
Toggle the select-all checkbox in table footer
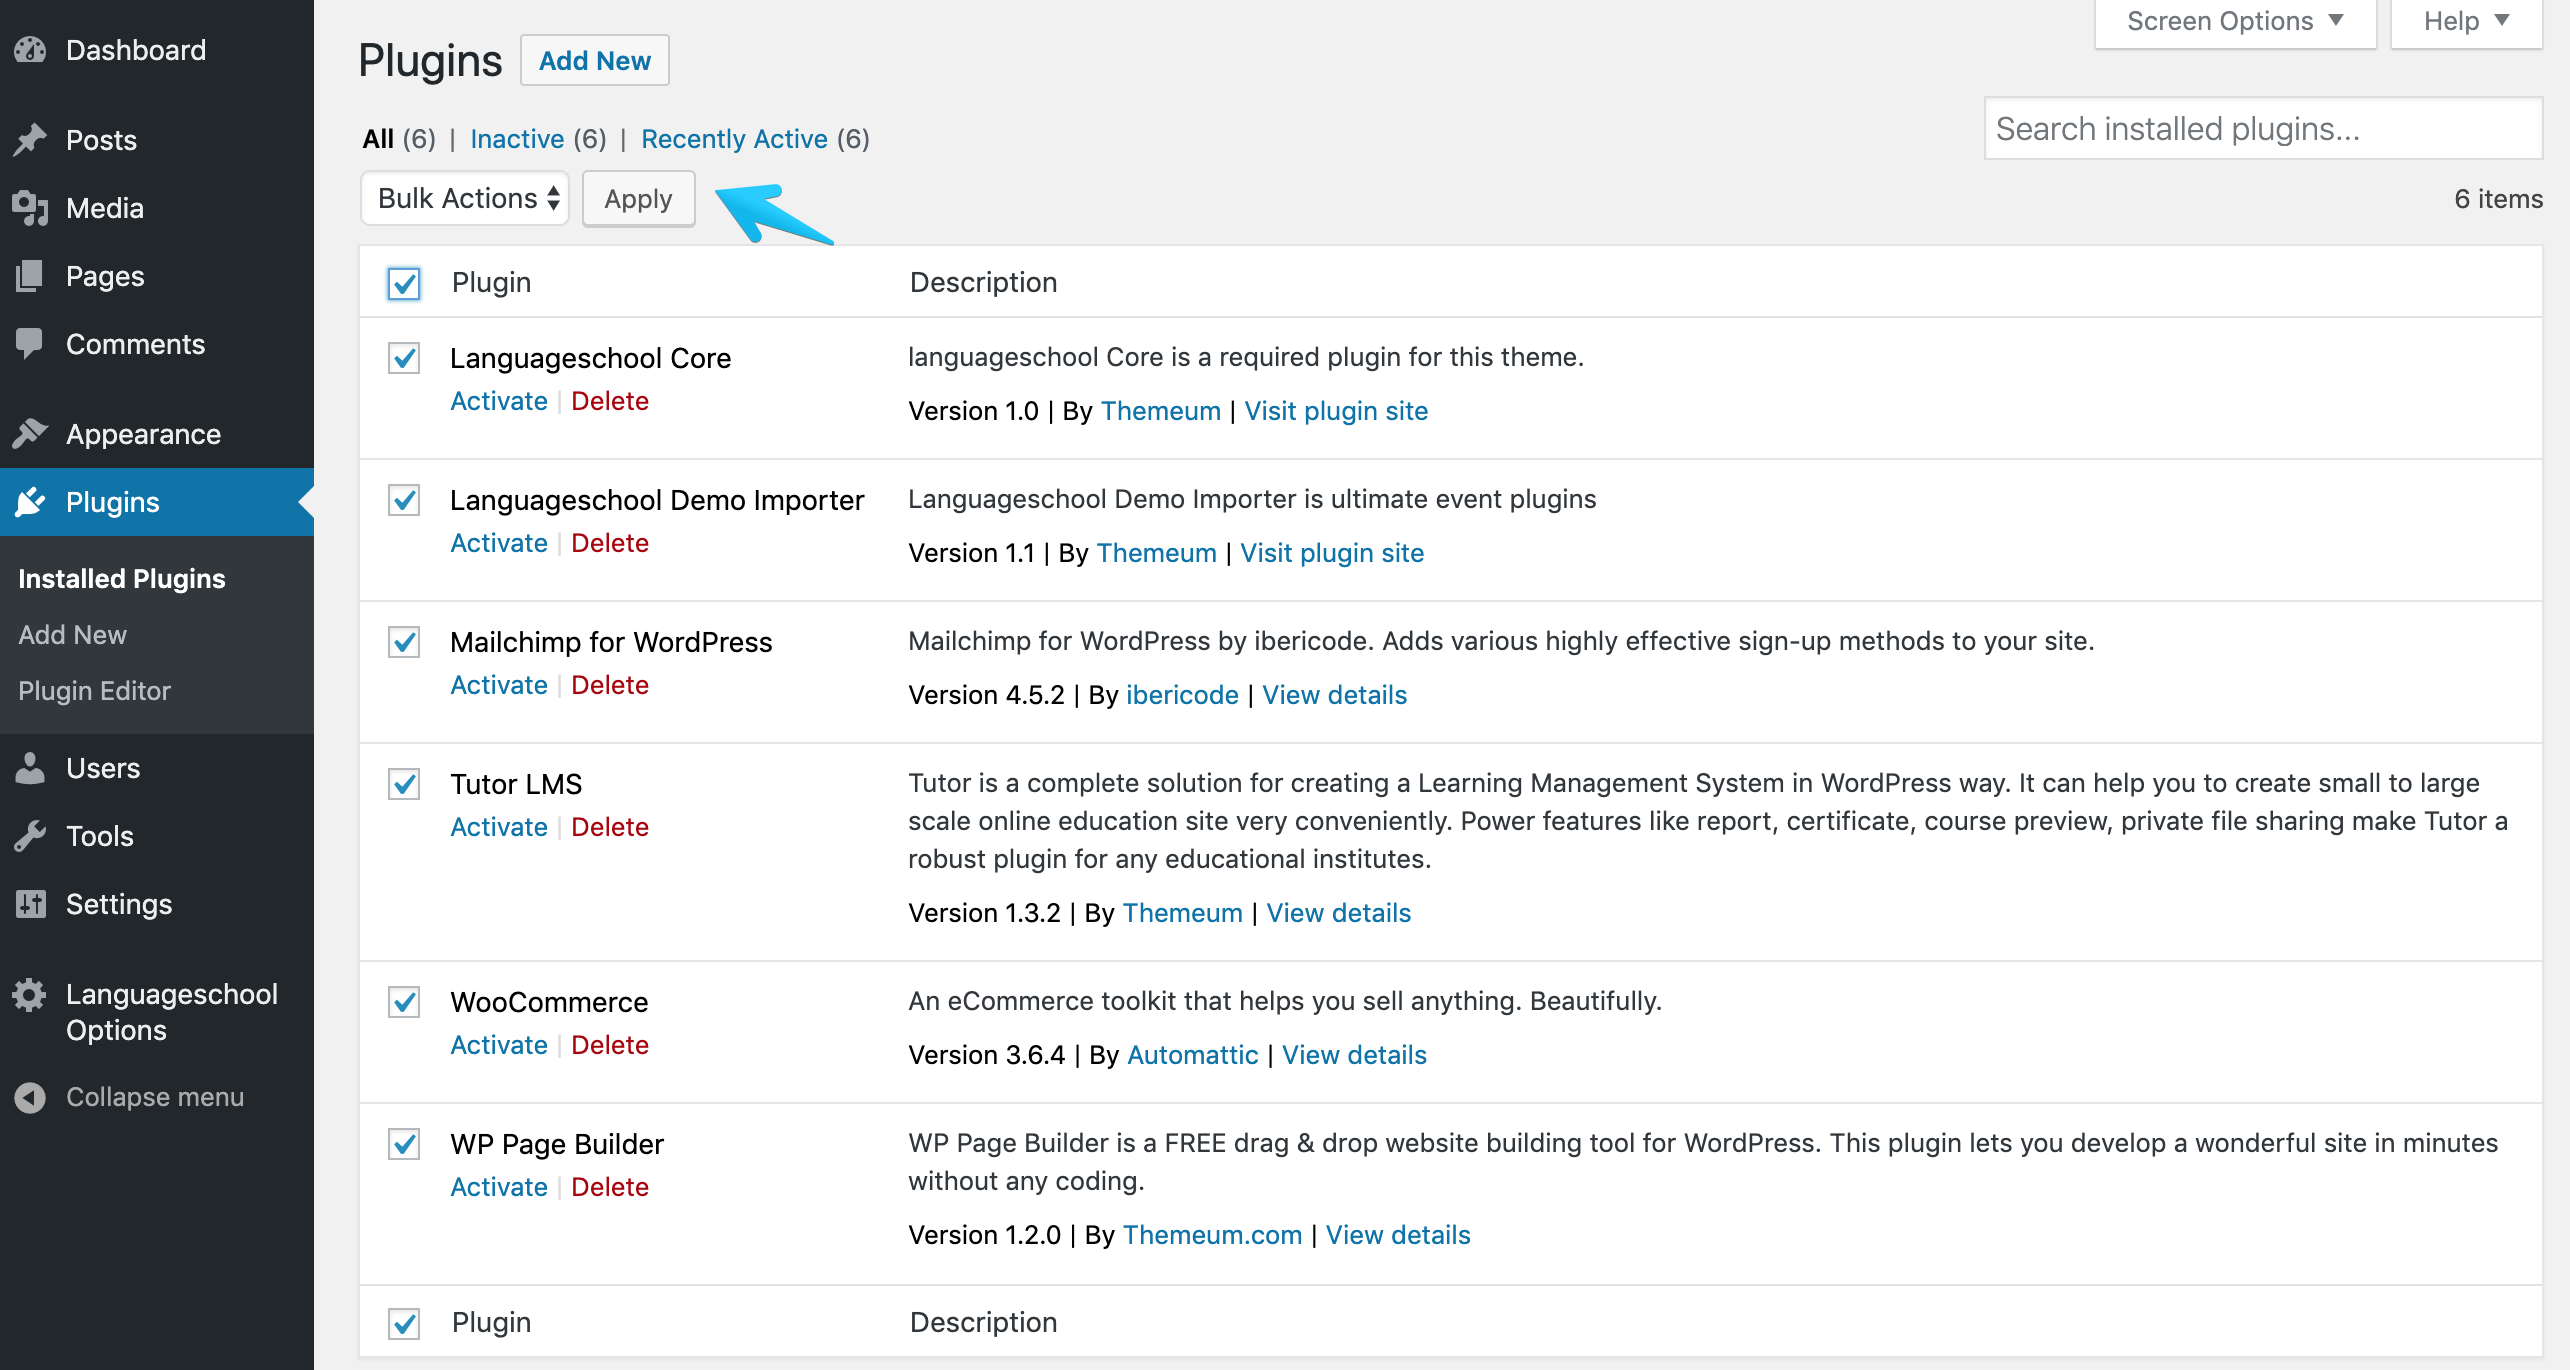pyautogui.click(x=404, y=1323)
